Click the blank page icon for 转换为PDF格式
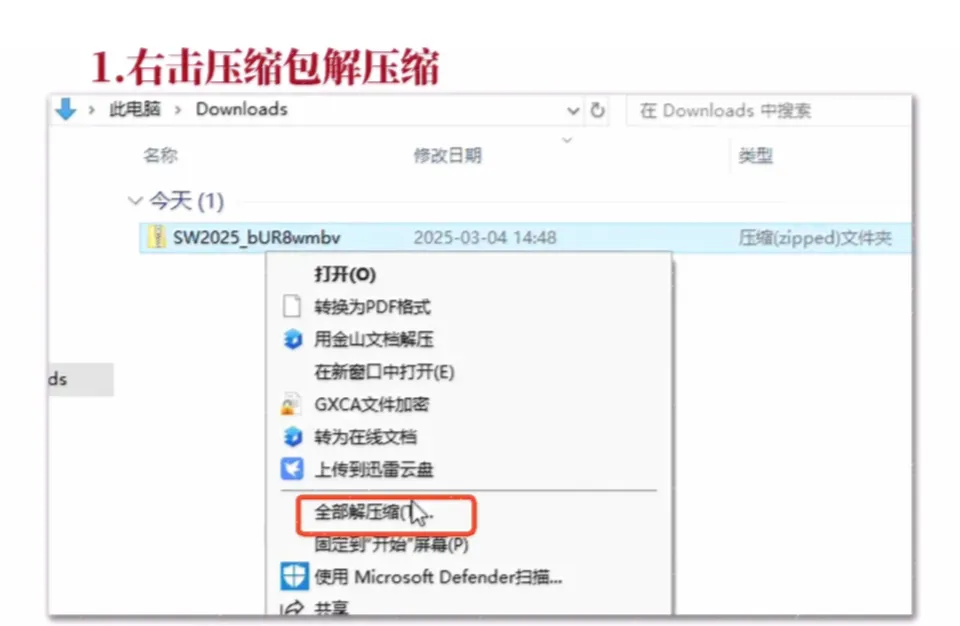 point(292,306)
